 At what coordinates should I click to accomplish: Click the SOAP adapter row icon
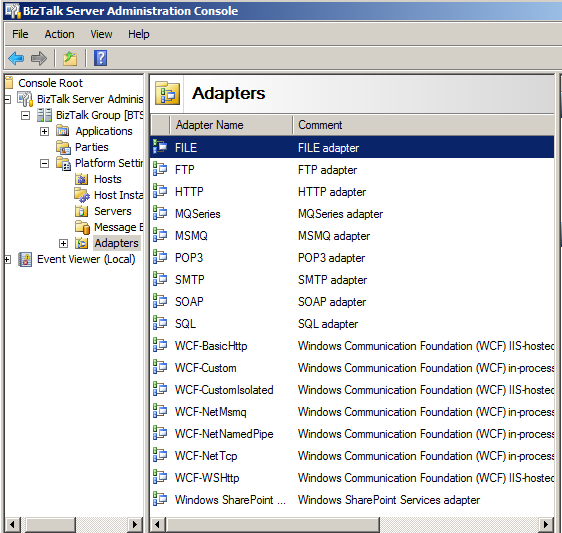(x=160, y=301)
